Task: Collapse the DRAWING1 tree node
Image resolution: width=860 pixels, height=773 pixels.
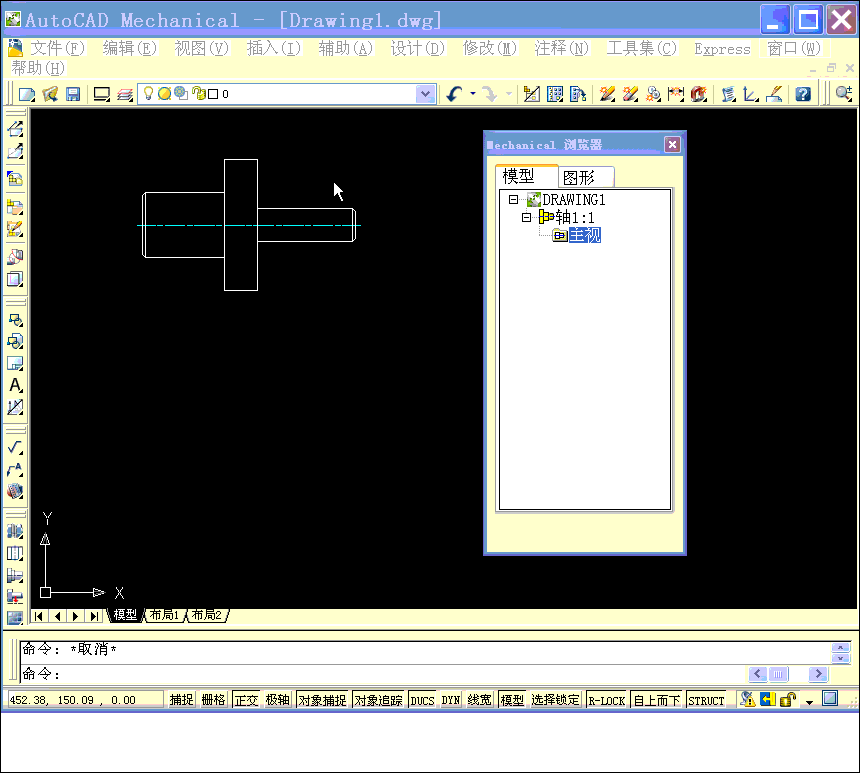Action: [513, 200]
